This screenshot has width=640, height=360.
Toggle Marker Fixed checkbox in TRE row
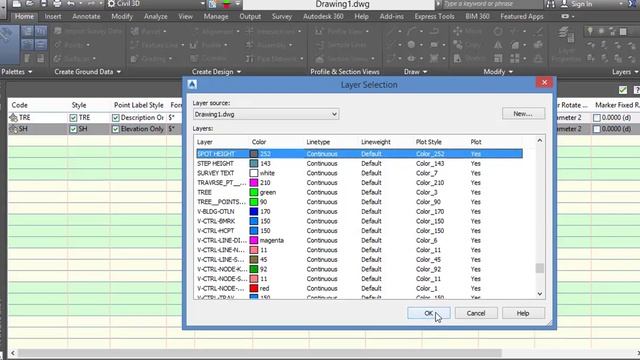[597, 118]
